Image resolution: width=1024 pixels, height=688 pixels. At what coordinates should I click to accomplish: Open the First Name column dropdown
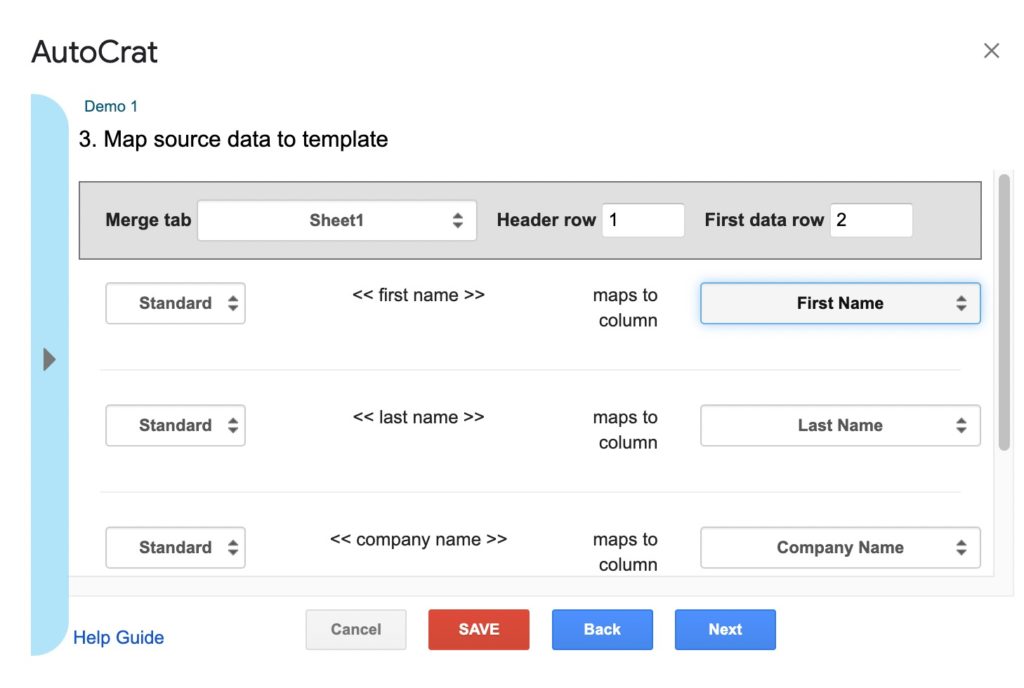[840, 303]
